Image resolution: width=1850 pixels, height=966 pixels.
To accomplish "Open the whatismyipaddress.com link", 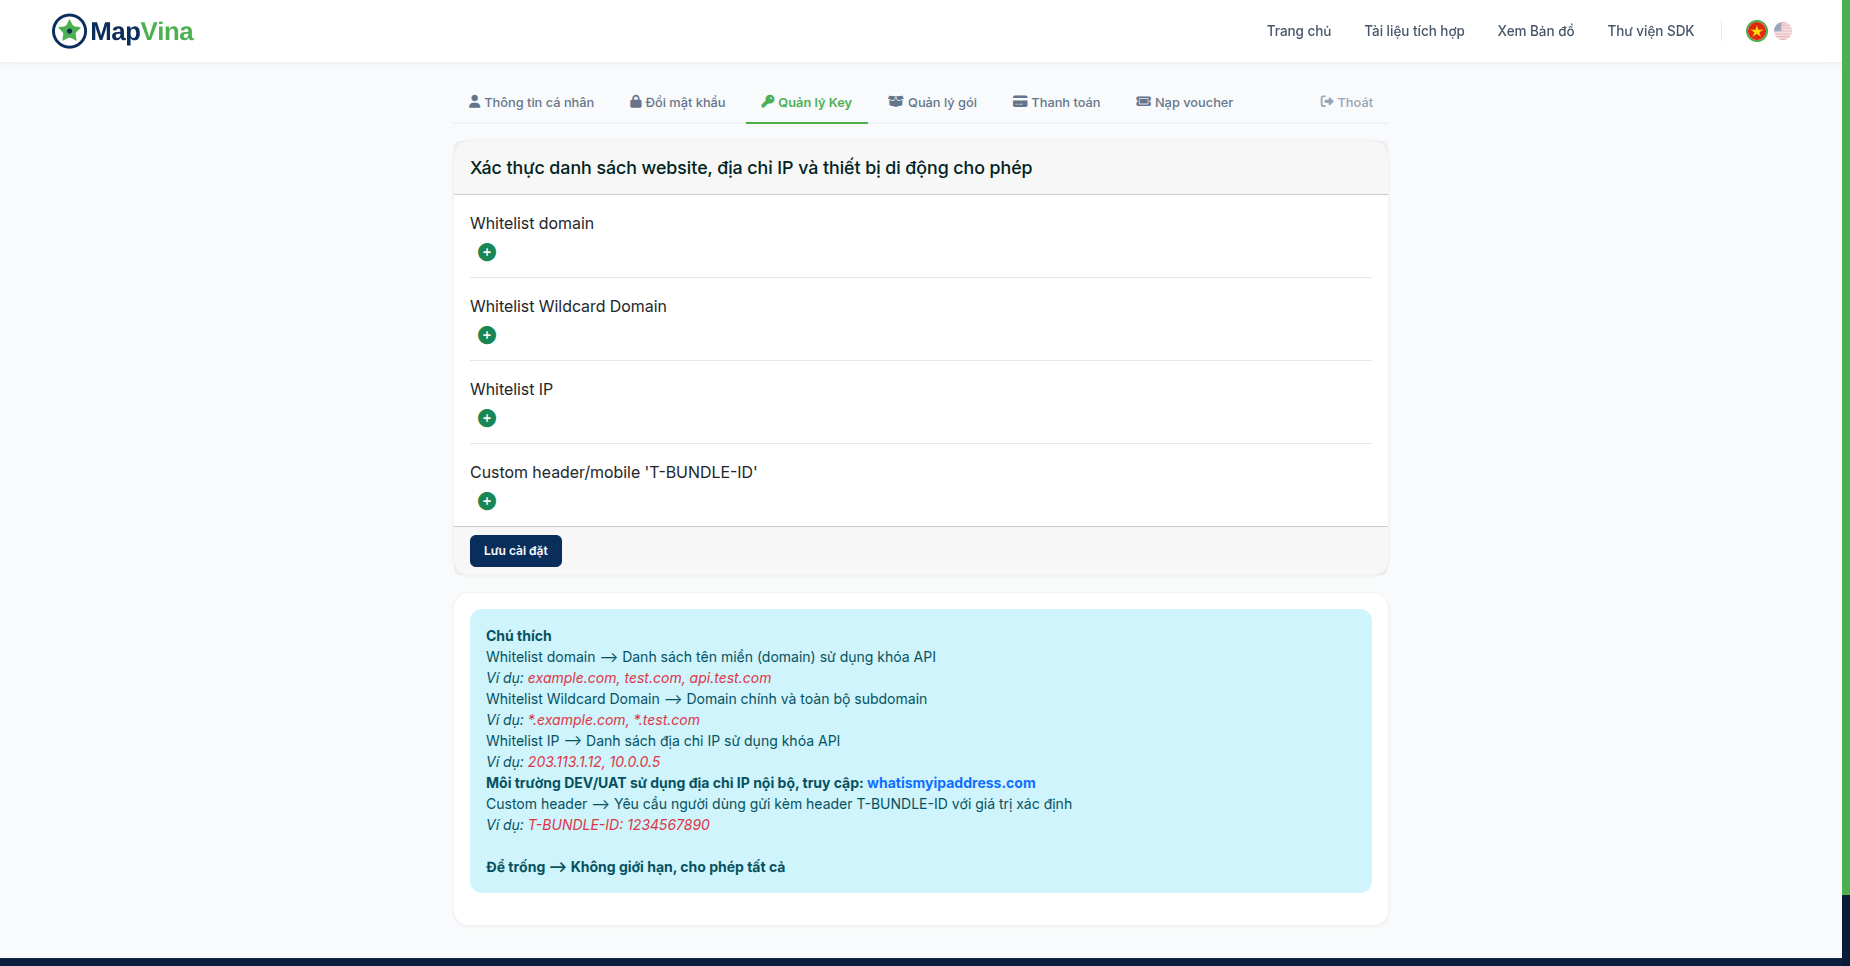I will click(x=951, y=783).
